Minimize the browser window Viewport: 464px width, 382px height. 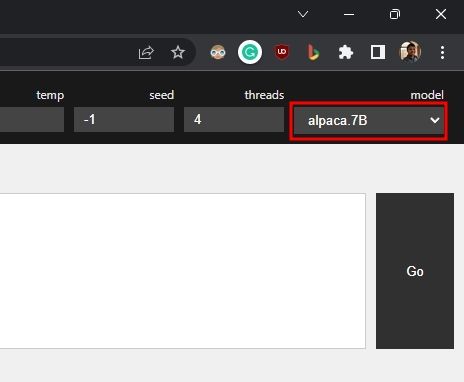click(349, 14)
